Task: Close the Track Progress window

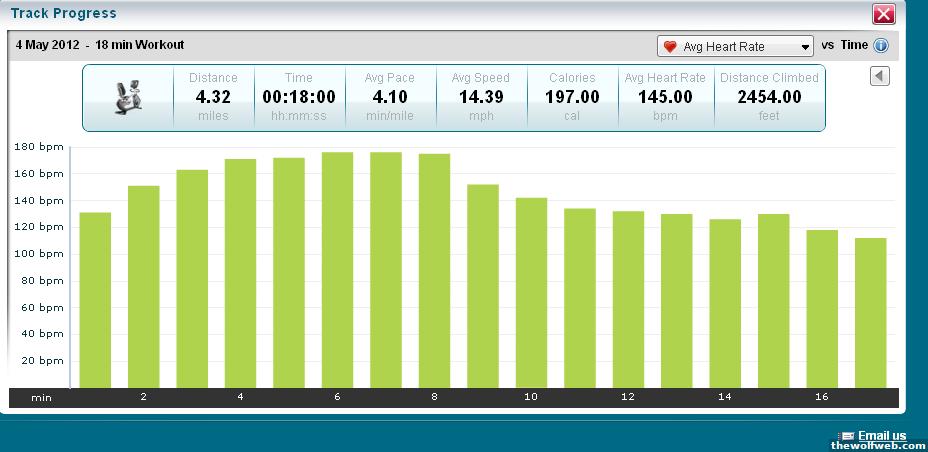Action: pos(883,14)
